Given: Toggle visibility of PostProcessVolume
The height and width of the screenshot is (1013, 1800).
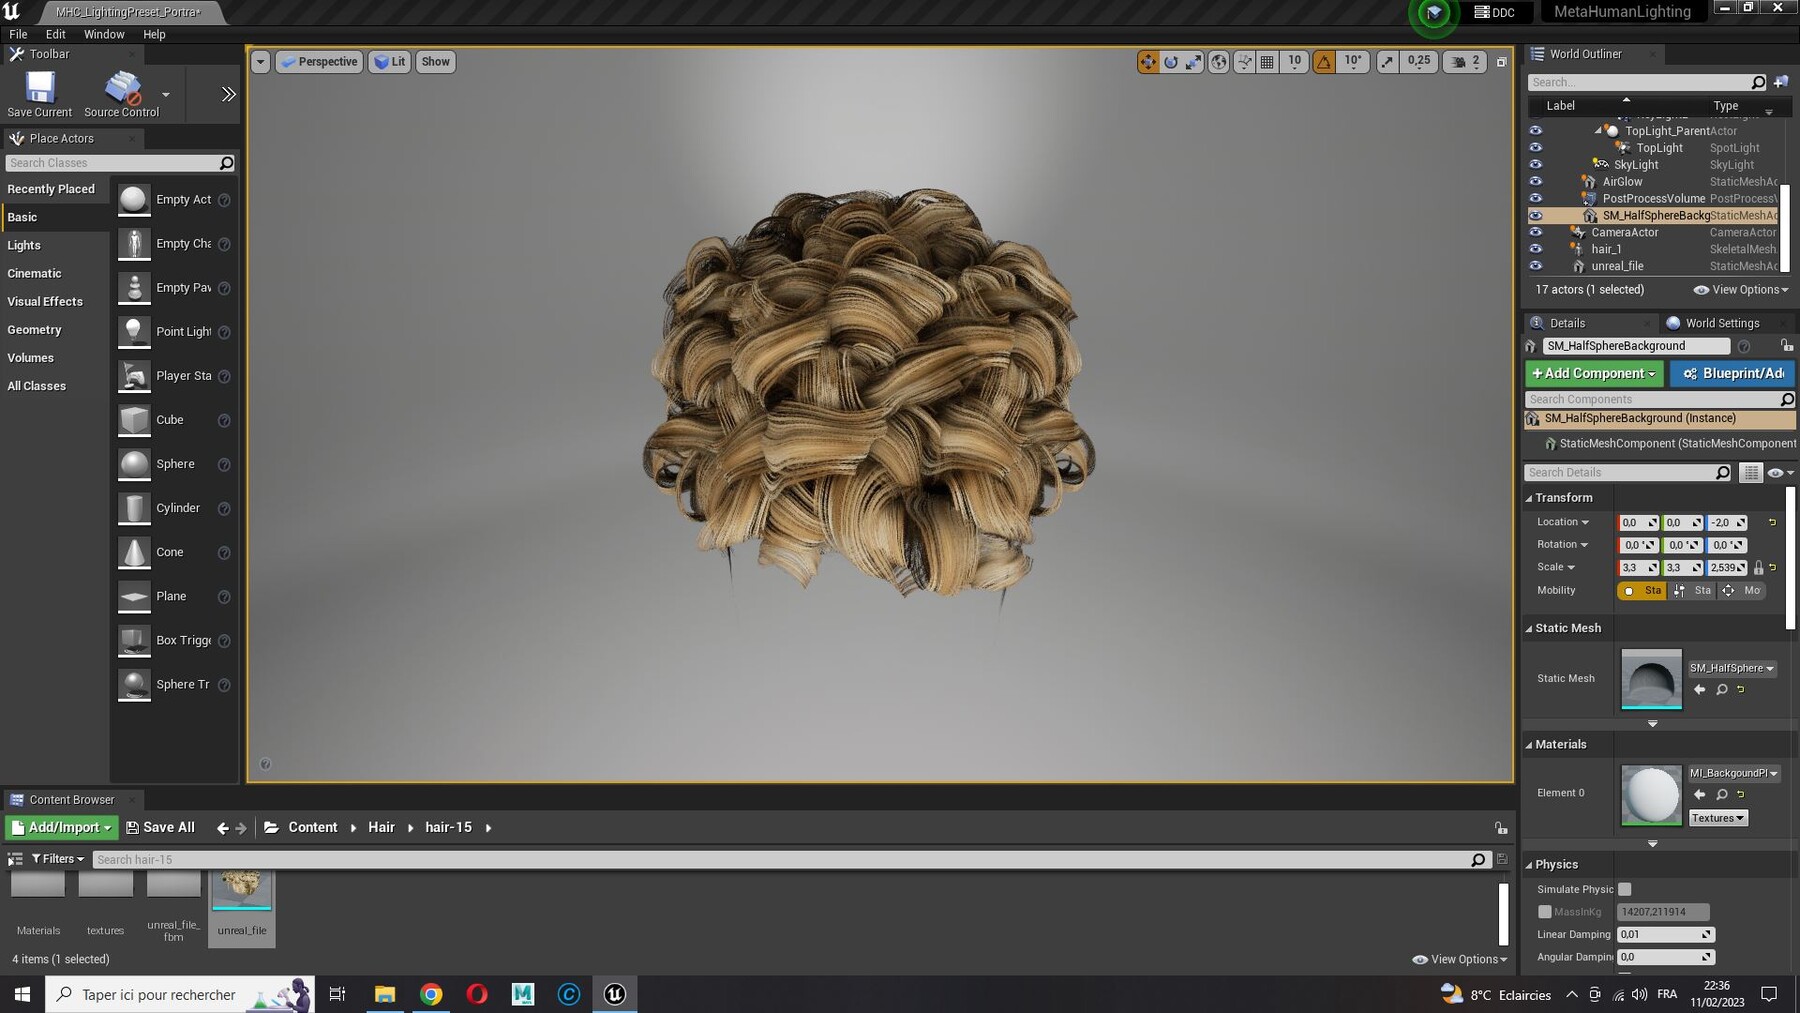Looking at the screenshot, I should (x=1536, y=198).
